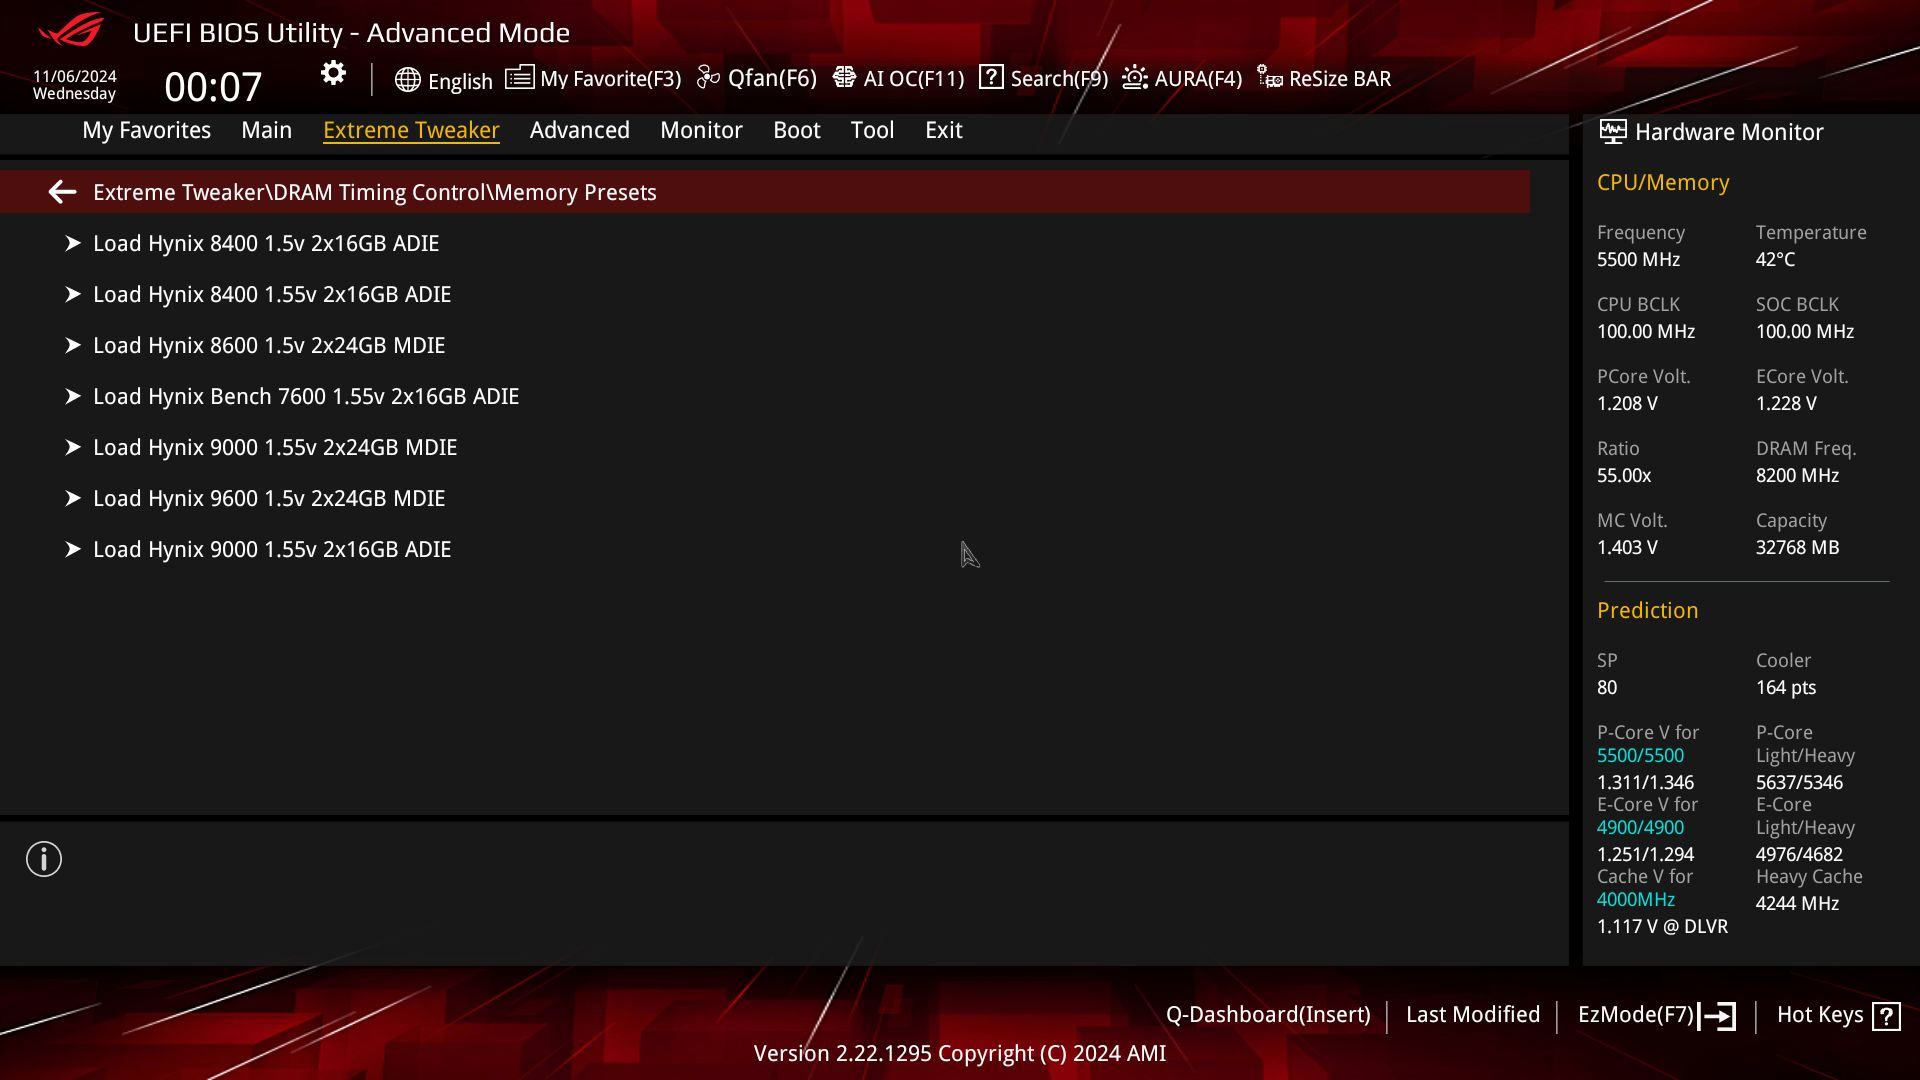The width and height of the screenshot is (1920, 1080).
Task: Open Q-Dashboard(Insert)
Action: point(1268,1014)
